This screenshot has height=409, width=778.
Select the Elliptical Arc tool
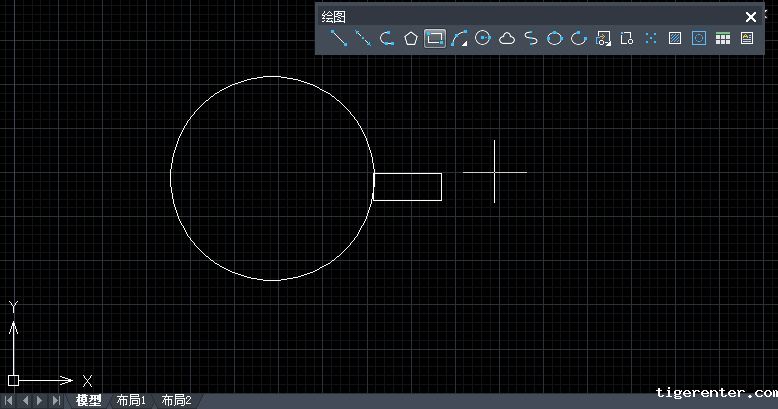(579, 39)
